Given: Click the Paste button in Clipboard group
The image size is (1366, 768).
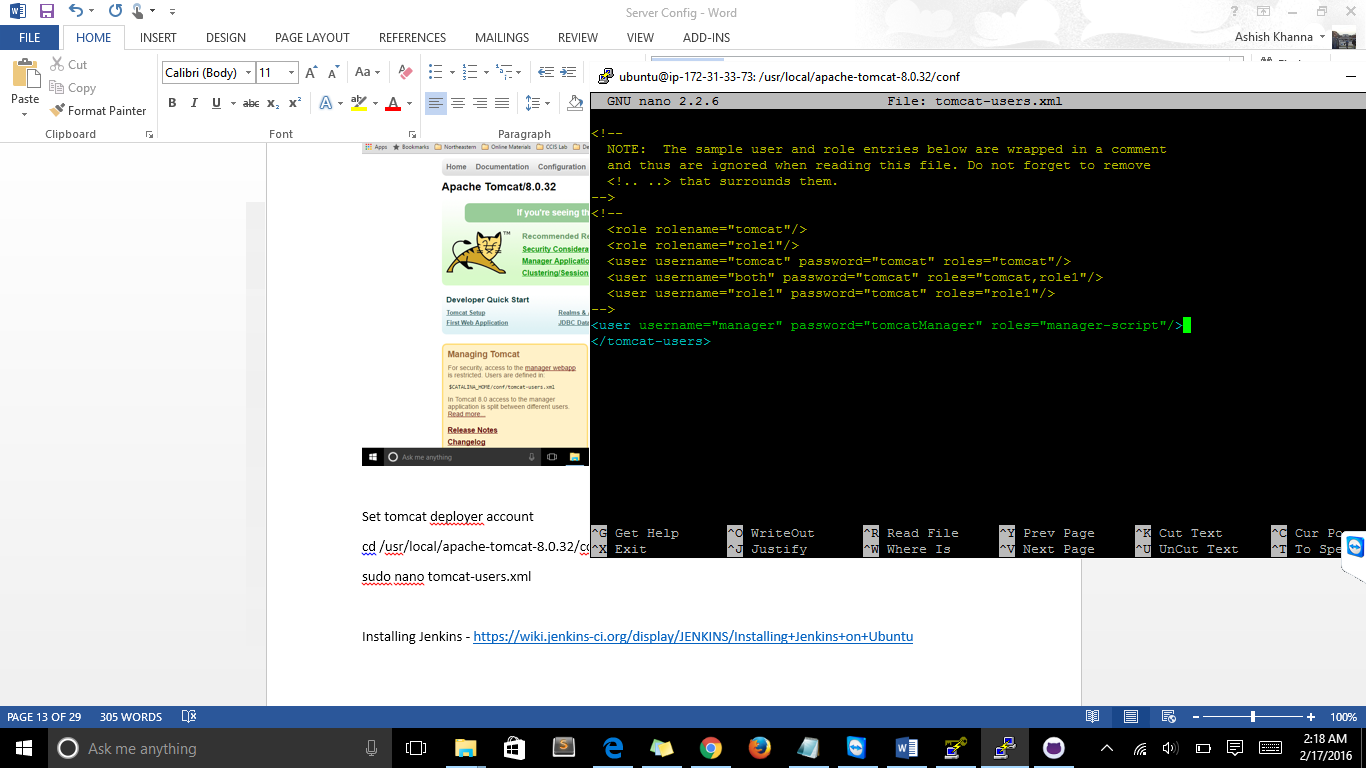Looking at the screenshot, I should (25, 85).
